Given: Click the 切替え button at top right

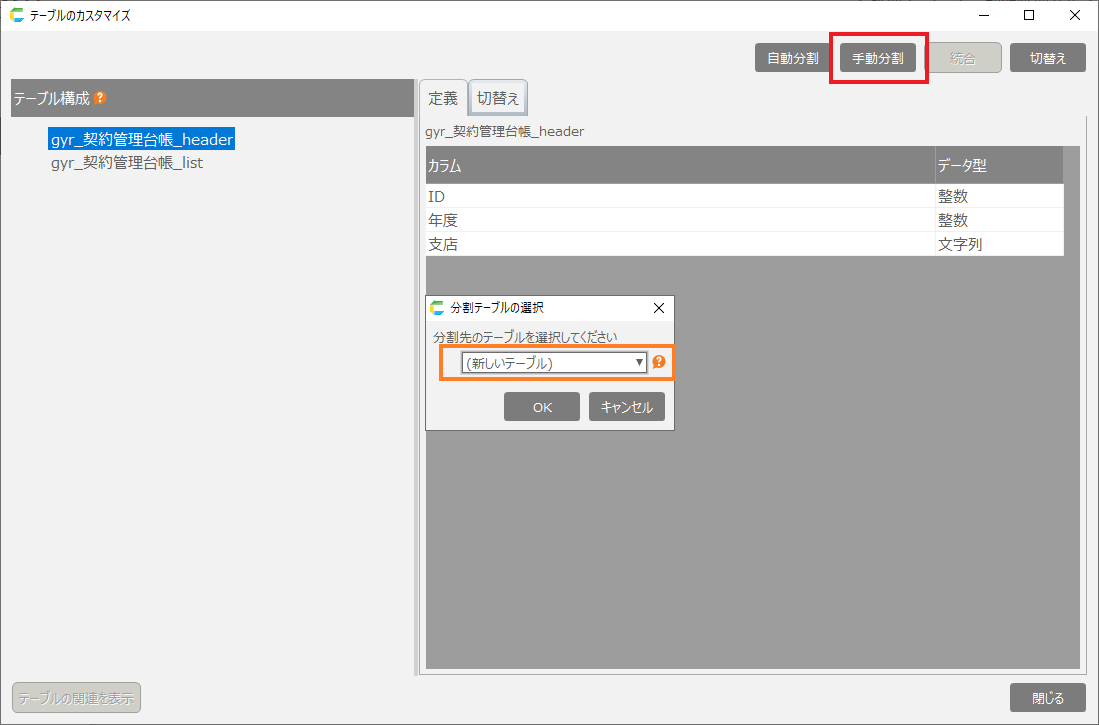Looking at the screenshot, I should pos(1047,58).
